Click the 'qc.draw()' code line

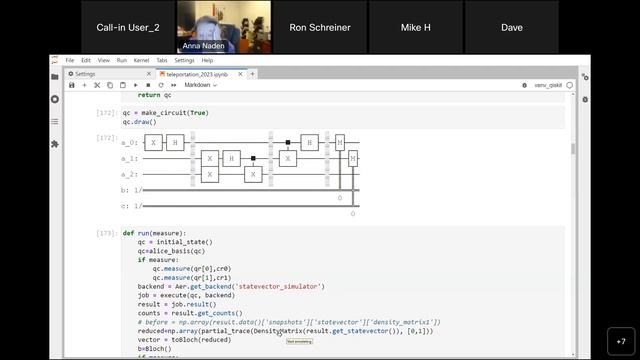pyautogui.click(x=140, y=122)
